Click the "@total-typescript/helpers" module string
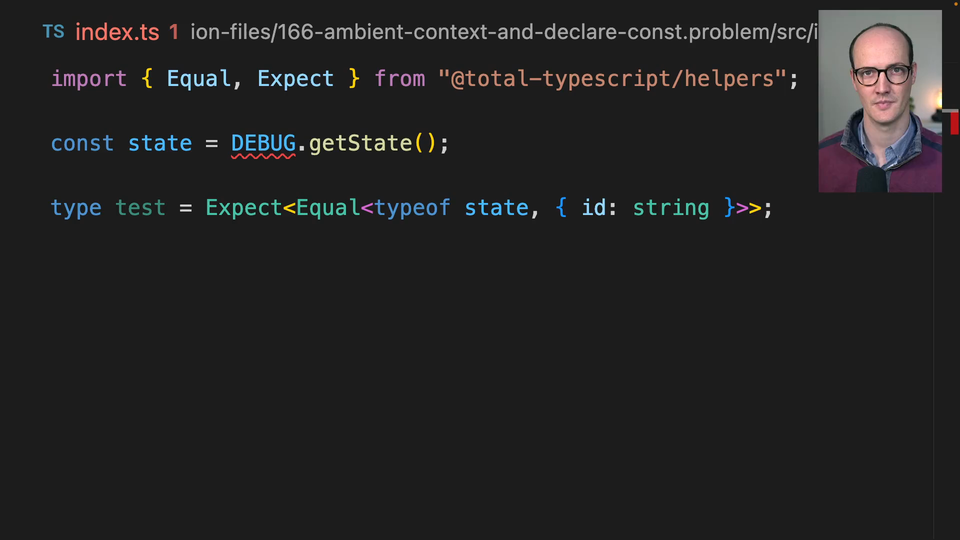 [x=612, y=78]
